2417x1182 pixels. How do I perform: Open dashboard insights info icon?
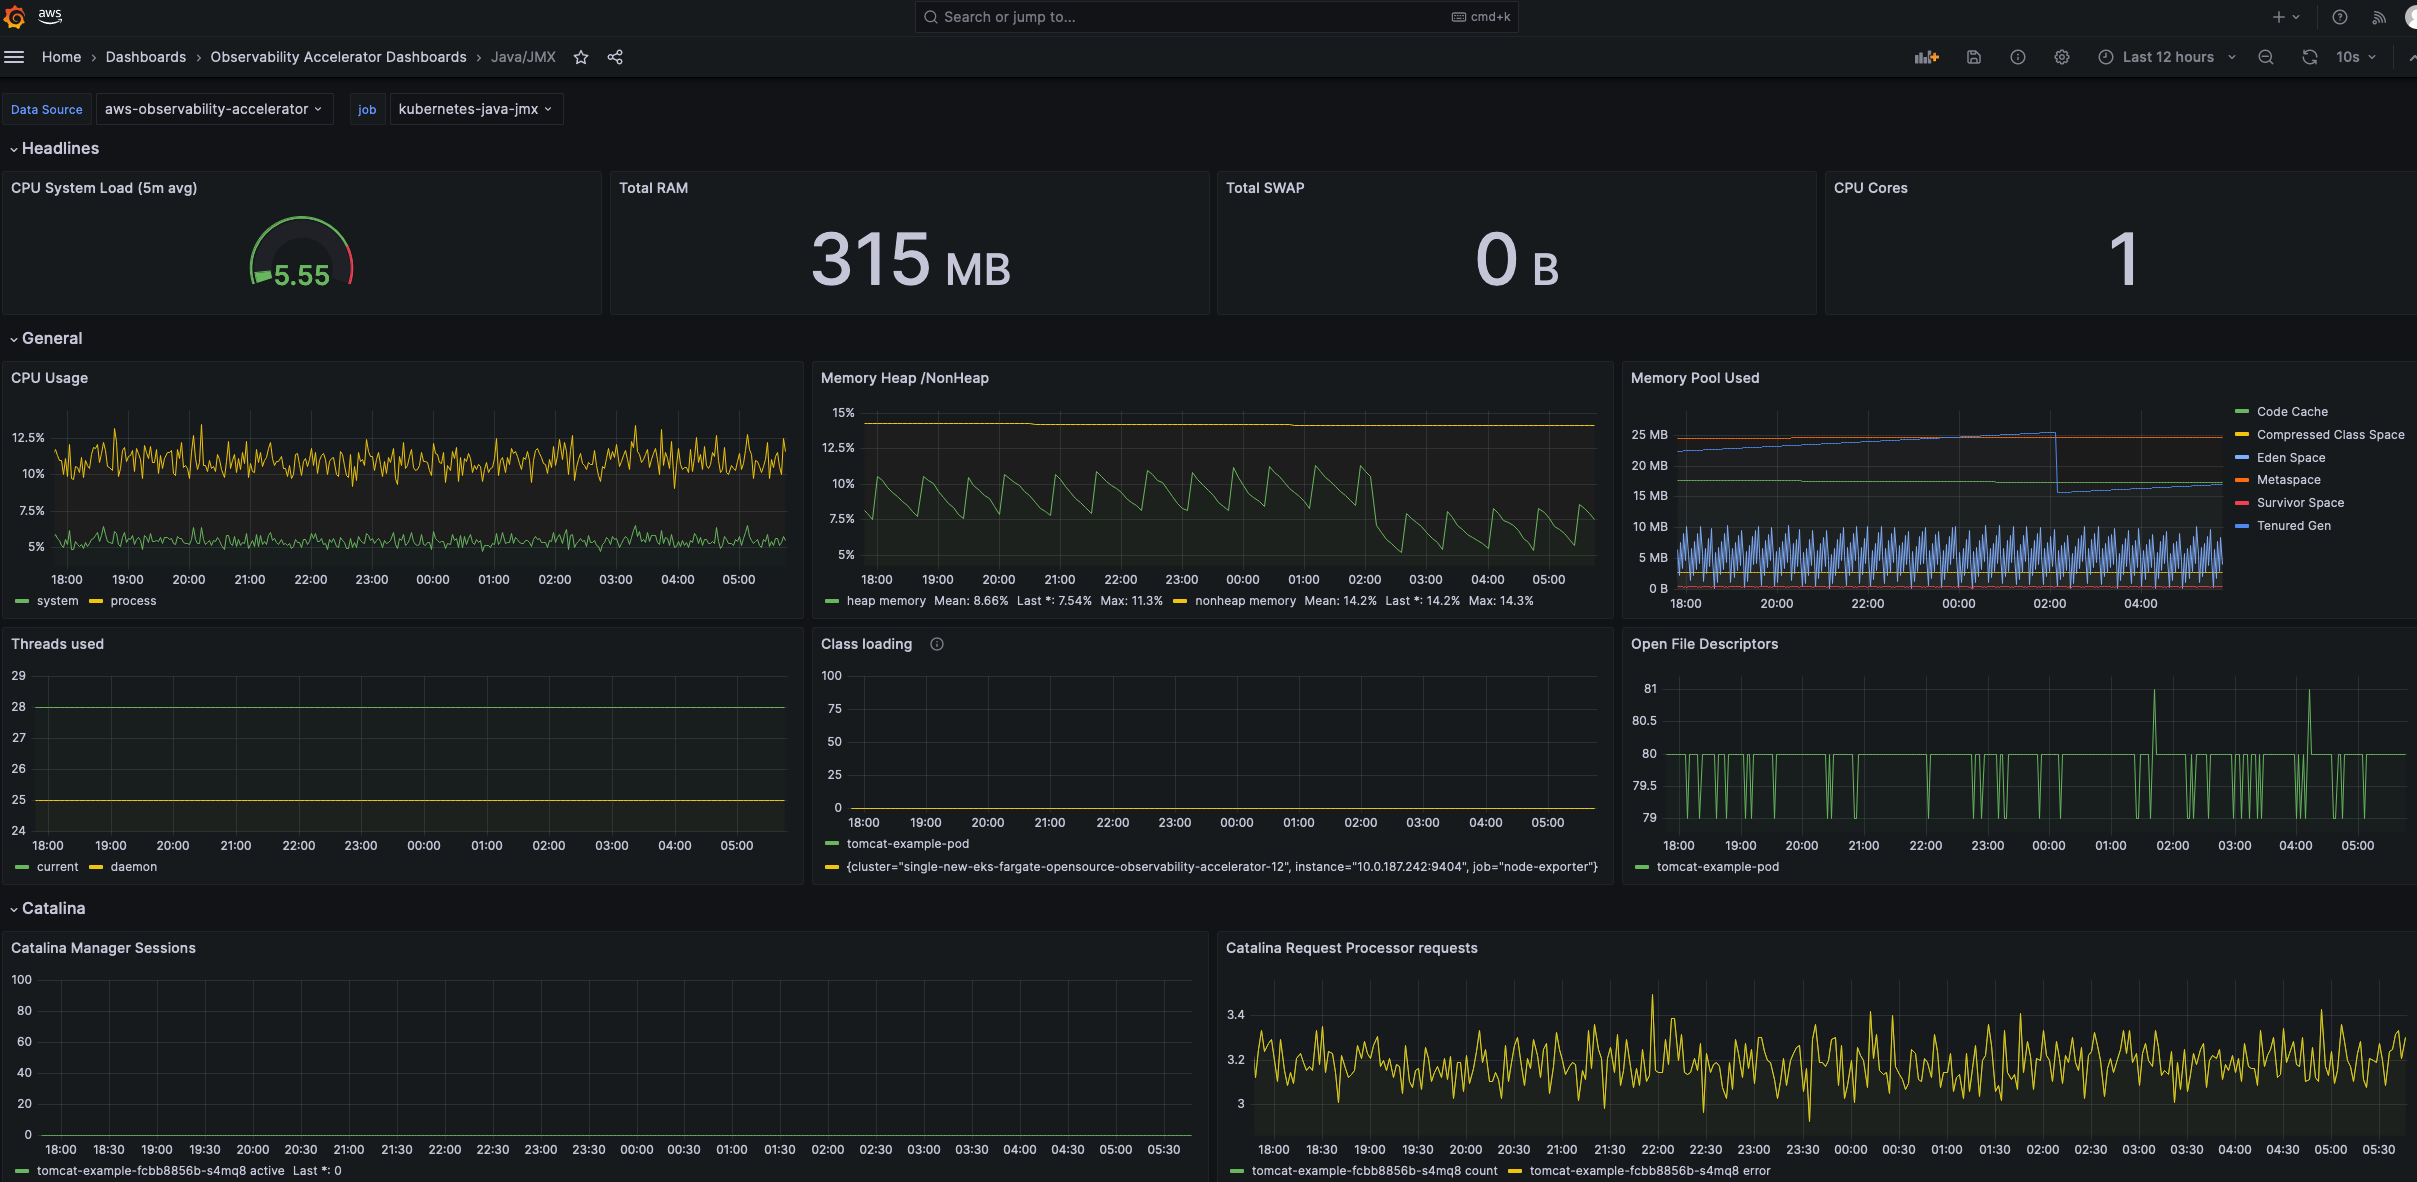tap(2018, 57)
